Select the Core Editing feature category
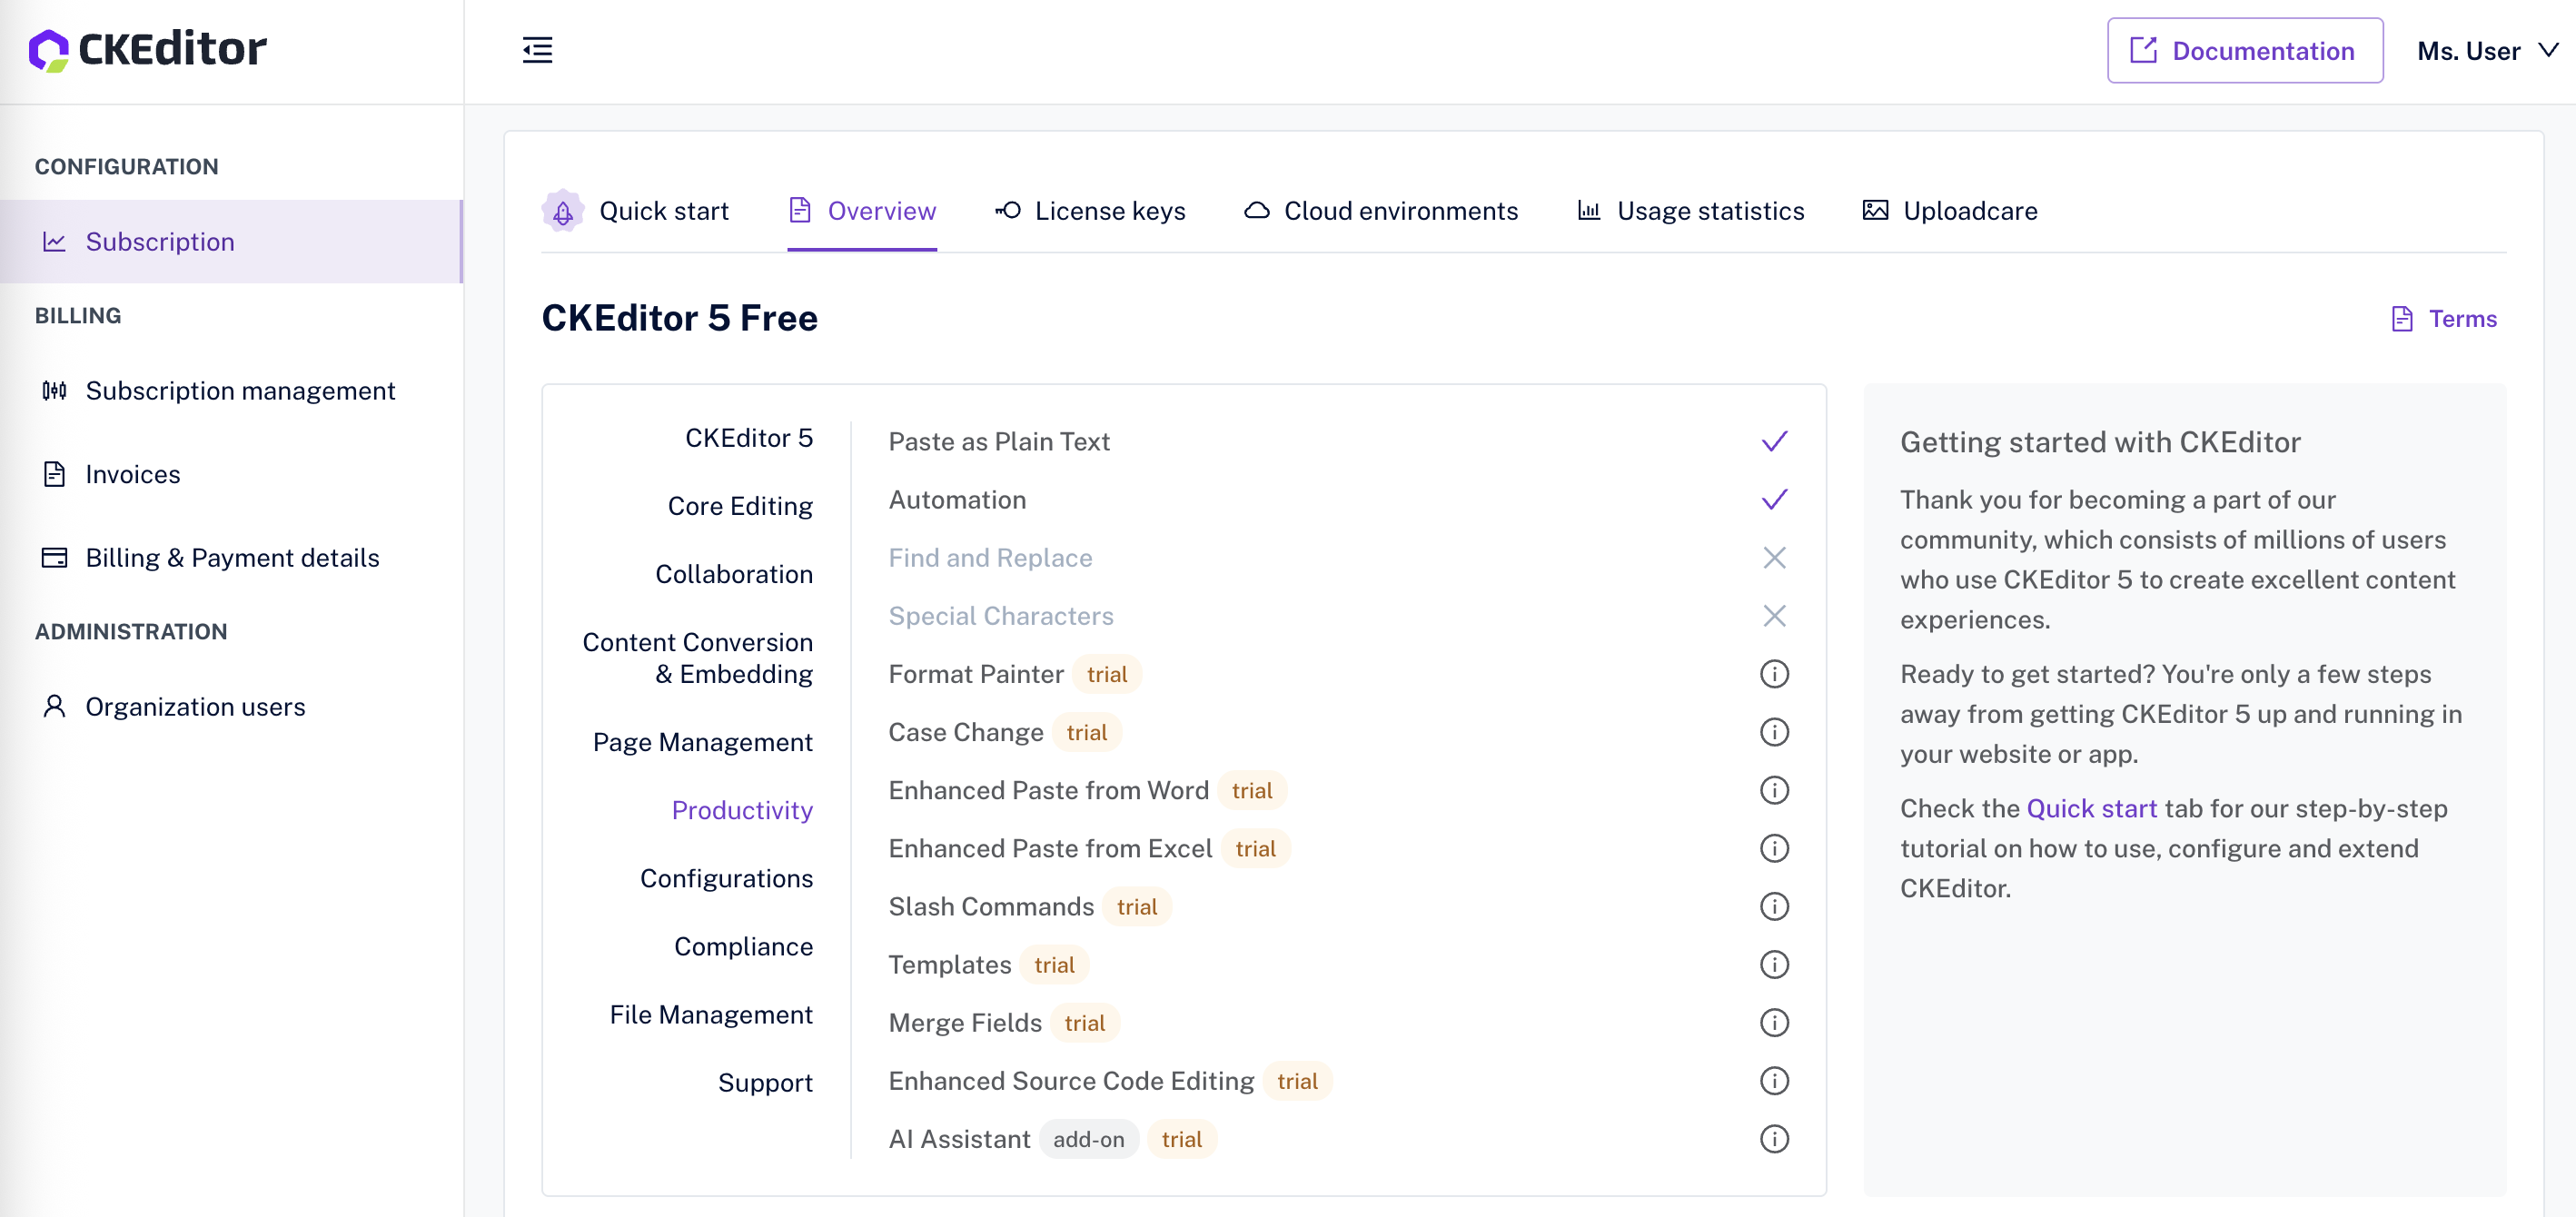The width and height of the screenshot is (2576, 1217). pyautogui.click(x=739, y=506)
